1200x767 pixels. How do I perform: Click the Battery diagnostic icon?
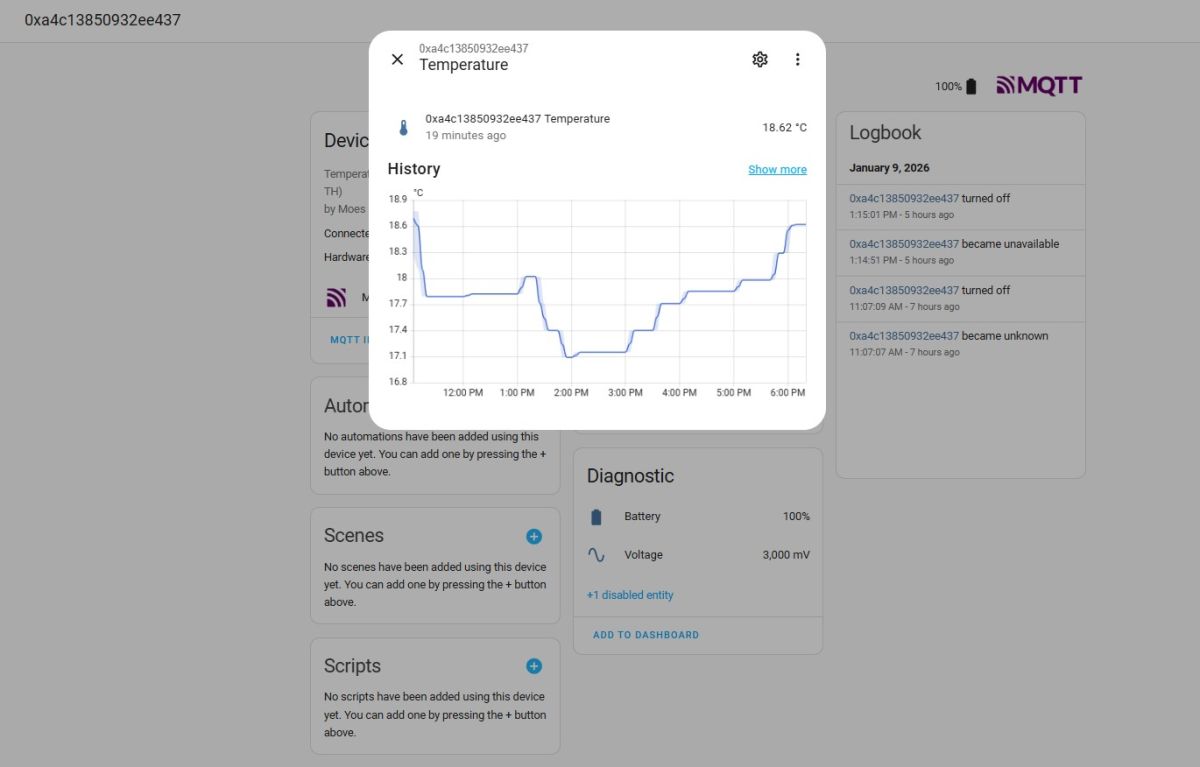coord(597,517)
